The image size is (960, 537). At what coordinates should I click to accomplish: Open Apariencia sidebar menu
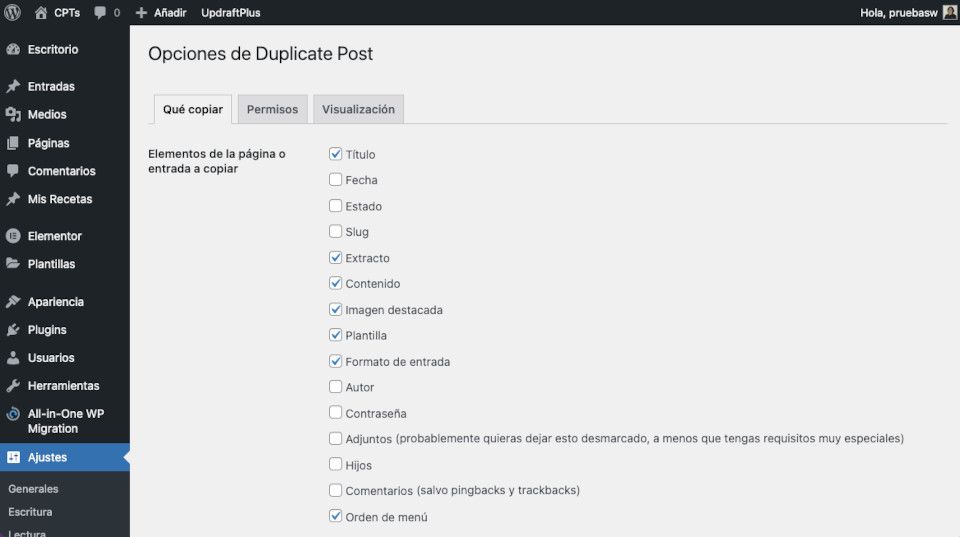pos(56,302)
